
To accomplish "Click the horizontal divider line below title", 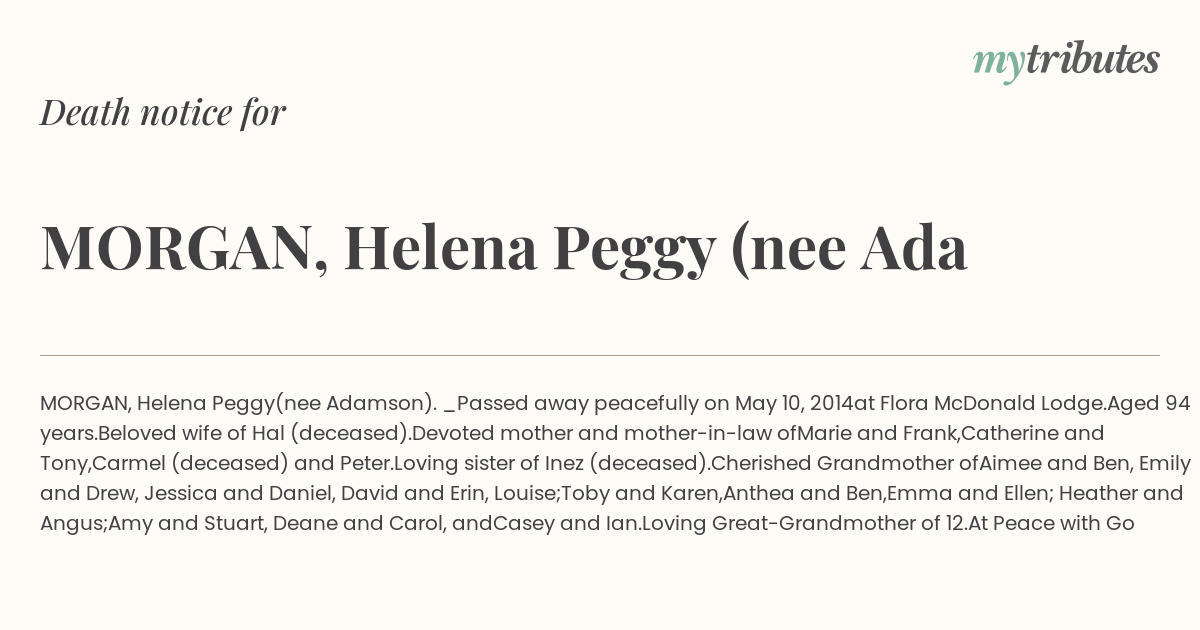I will tap(600, 355).
